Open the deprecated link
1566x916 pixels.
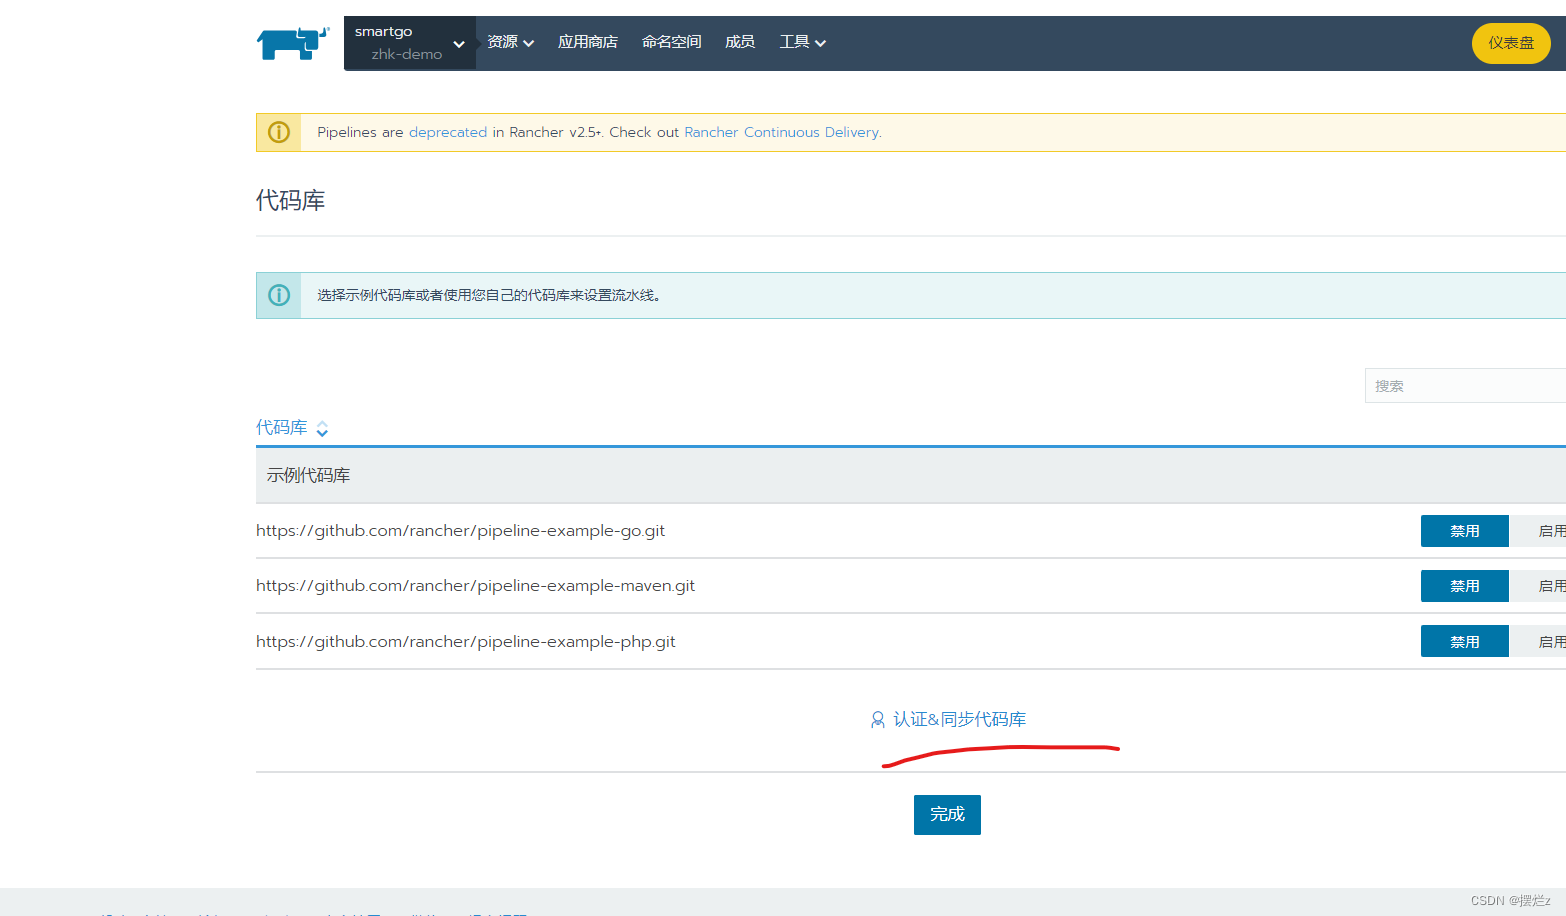click(448, 132)
